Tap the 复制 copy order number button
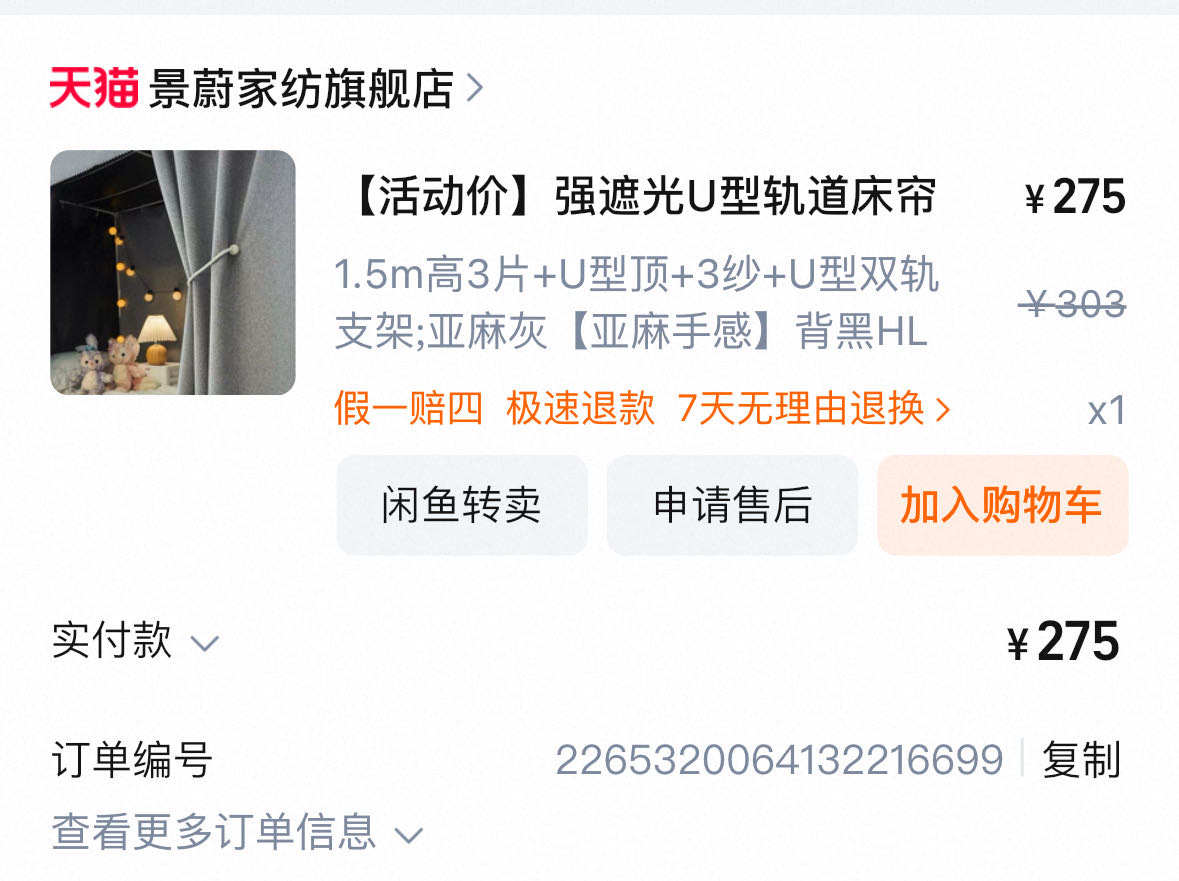 point(1080,759)
